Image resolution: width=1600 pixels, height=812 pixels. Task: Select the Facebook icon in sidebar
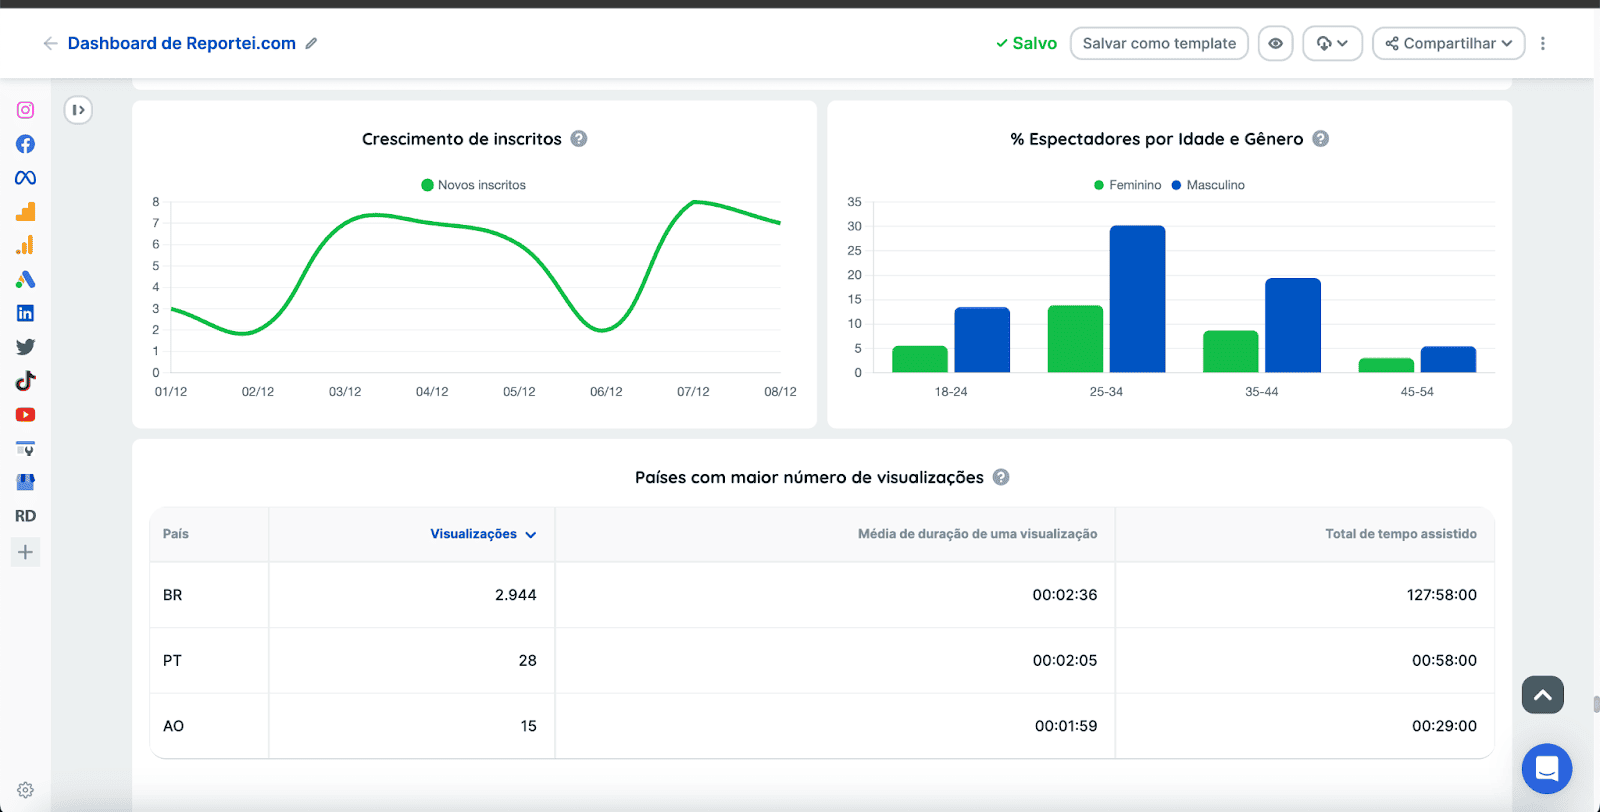click(26, 144)
